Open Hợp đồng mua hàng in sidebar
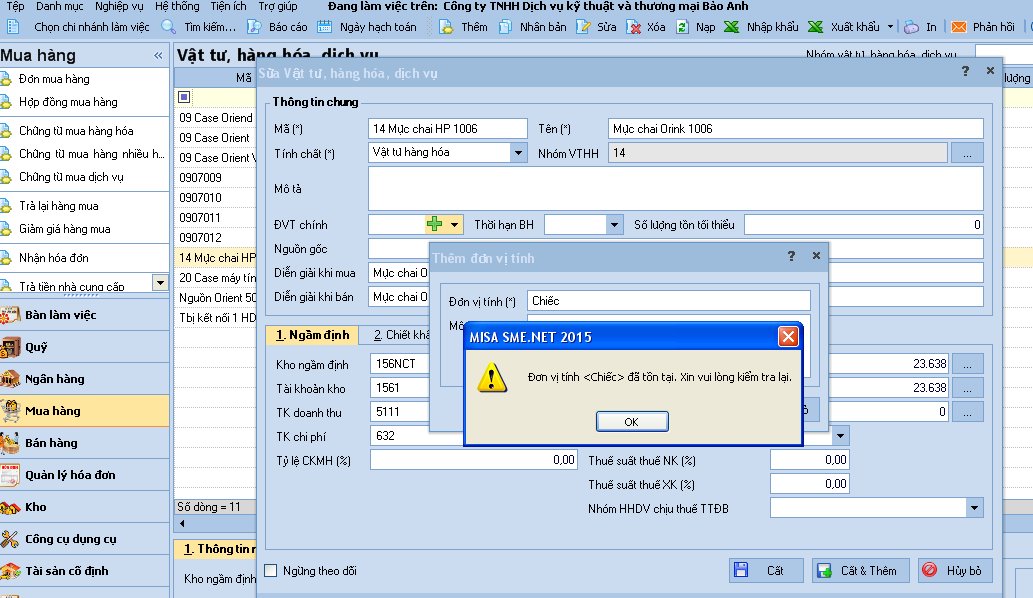Viewport: 1033px width, 598px height. tap(68, 102)
